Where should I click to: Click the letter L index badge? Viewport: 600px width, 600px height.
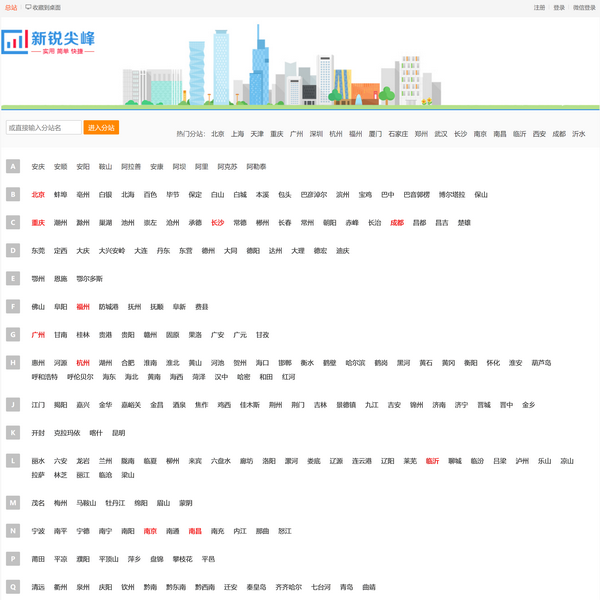point(12,461)
